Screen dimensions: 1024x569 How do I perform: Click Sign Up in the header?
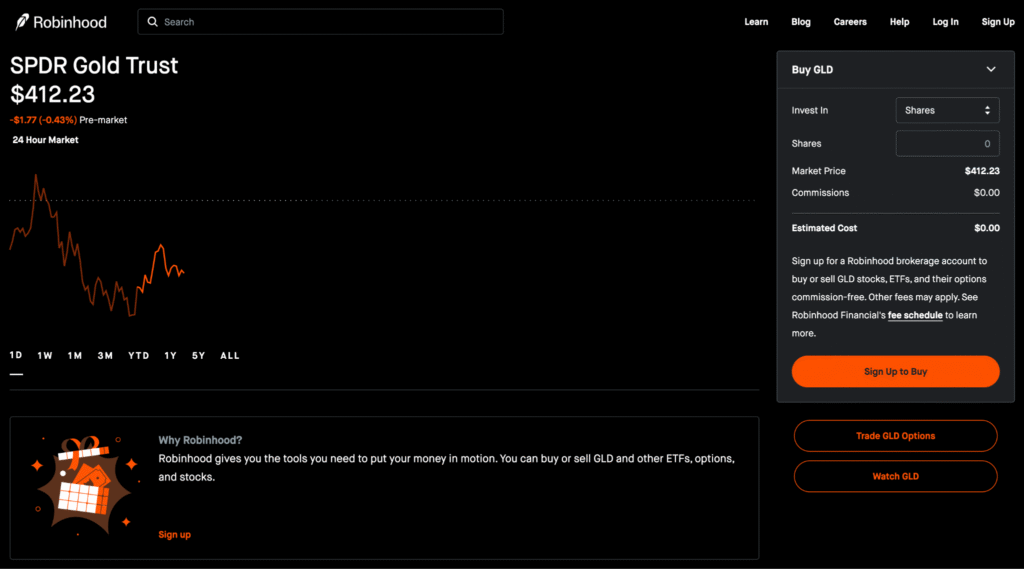click(x=998, y=22)
